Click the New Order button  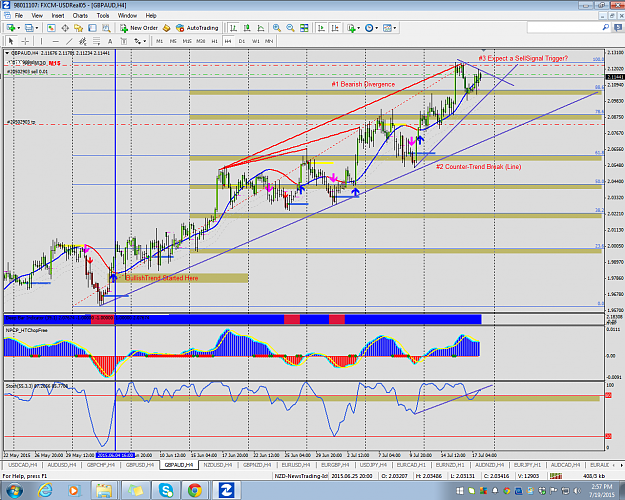click(x=139, y=28)
